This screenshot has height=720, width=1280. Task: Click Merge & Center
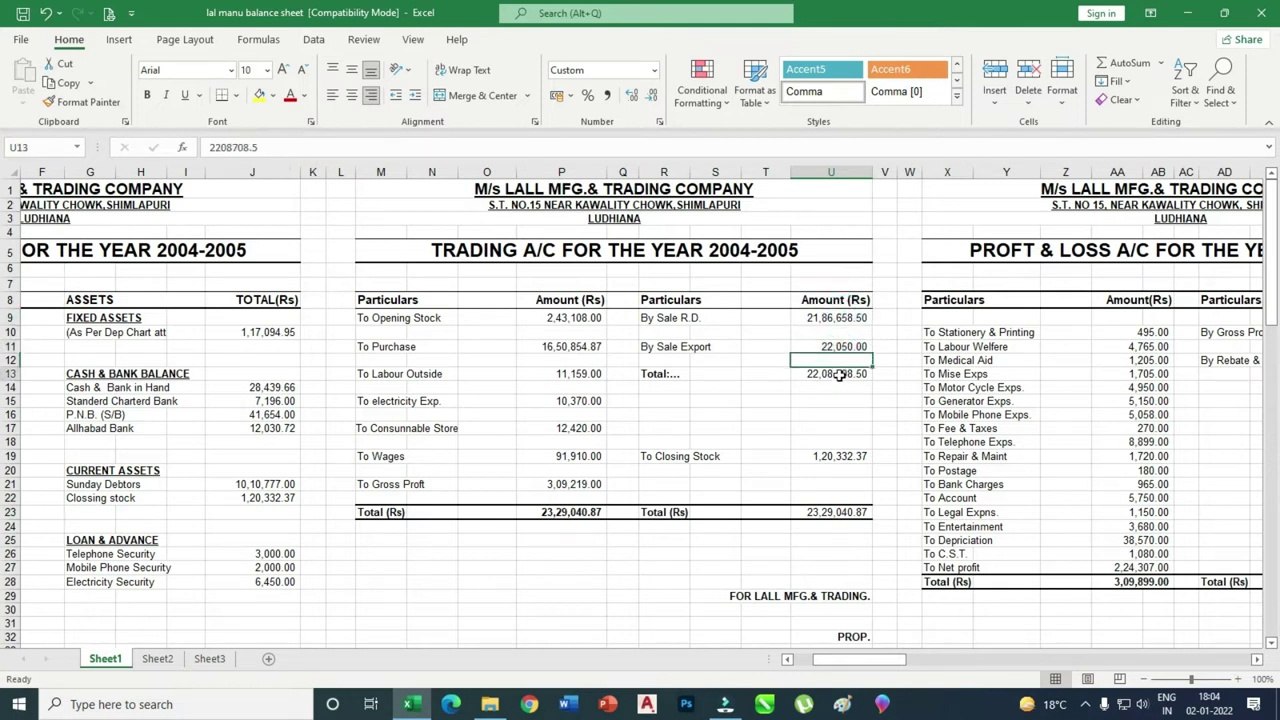tap(476, 96)
